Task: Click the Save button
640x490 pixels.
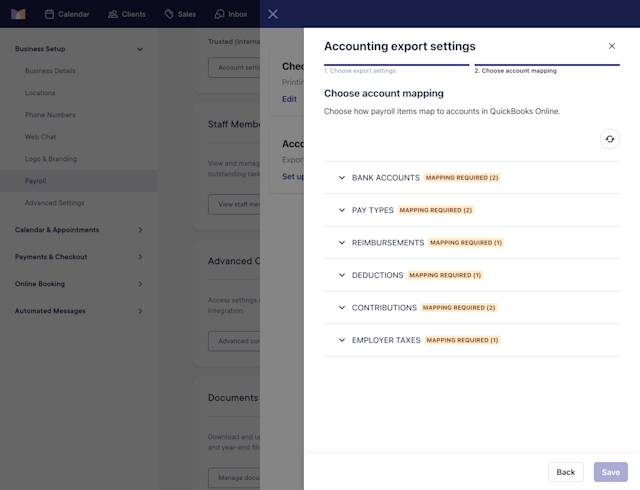Action: (611, 472)
